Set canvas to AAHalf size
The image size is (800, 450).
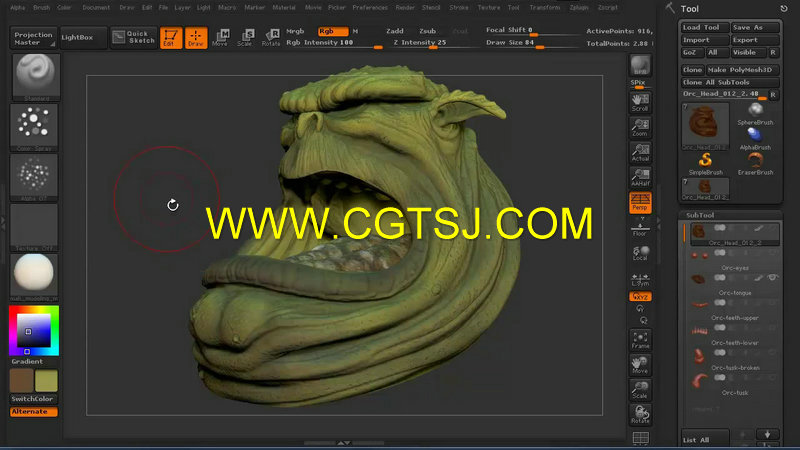click(x=640, y=178)
